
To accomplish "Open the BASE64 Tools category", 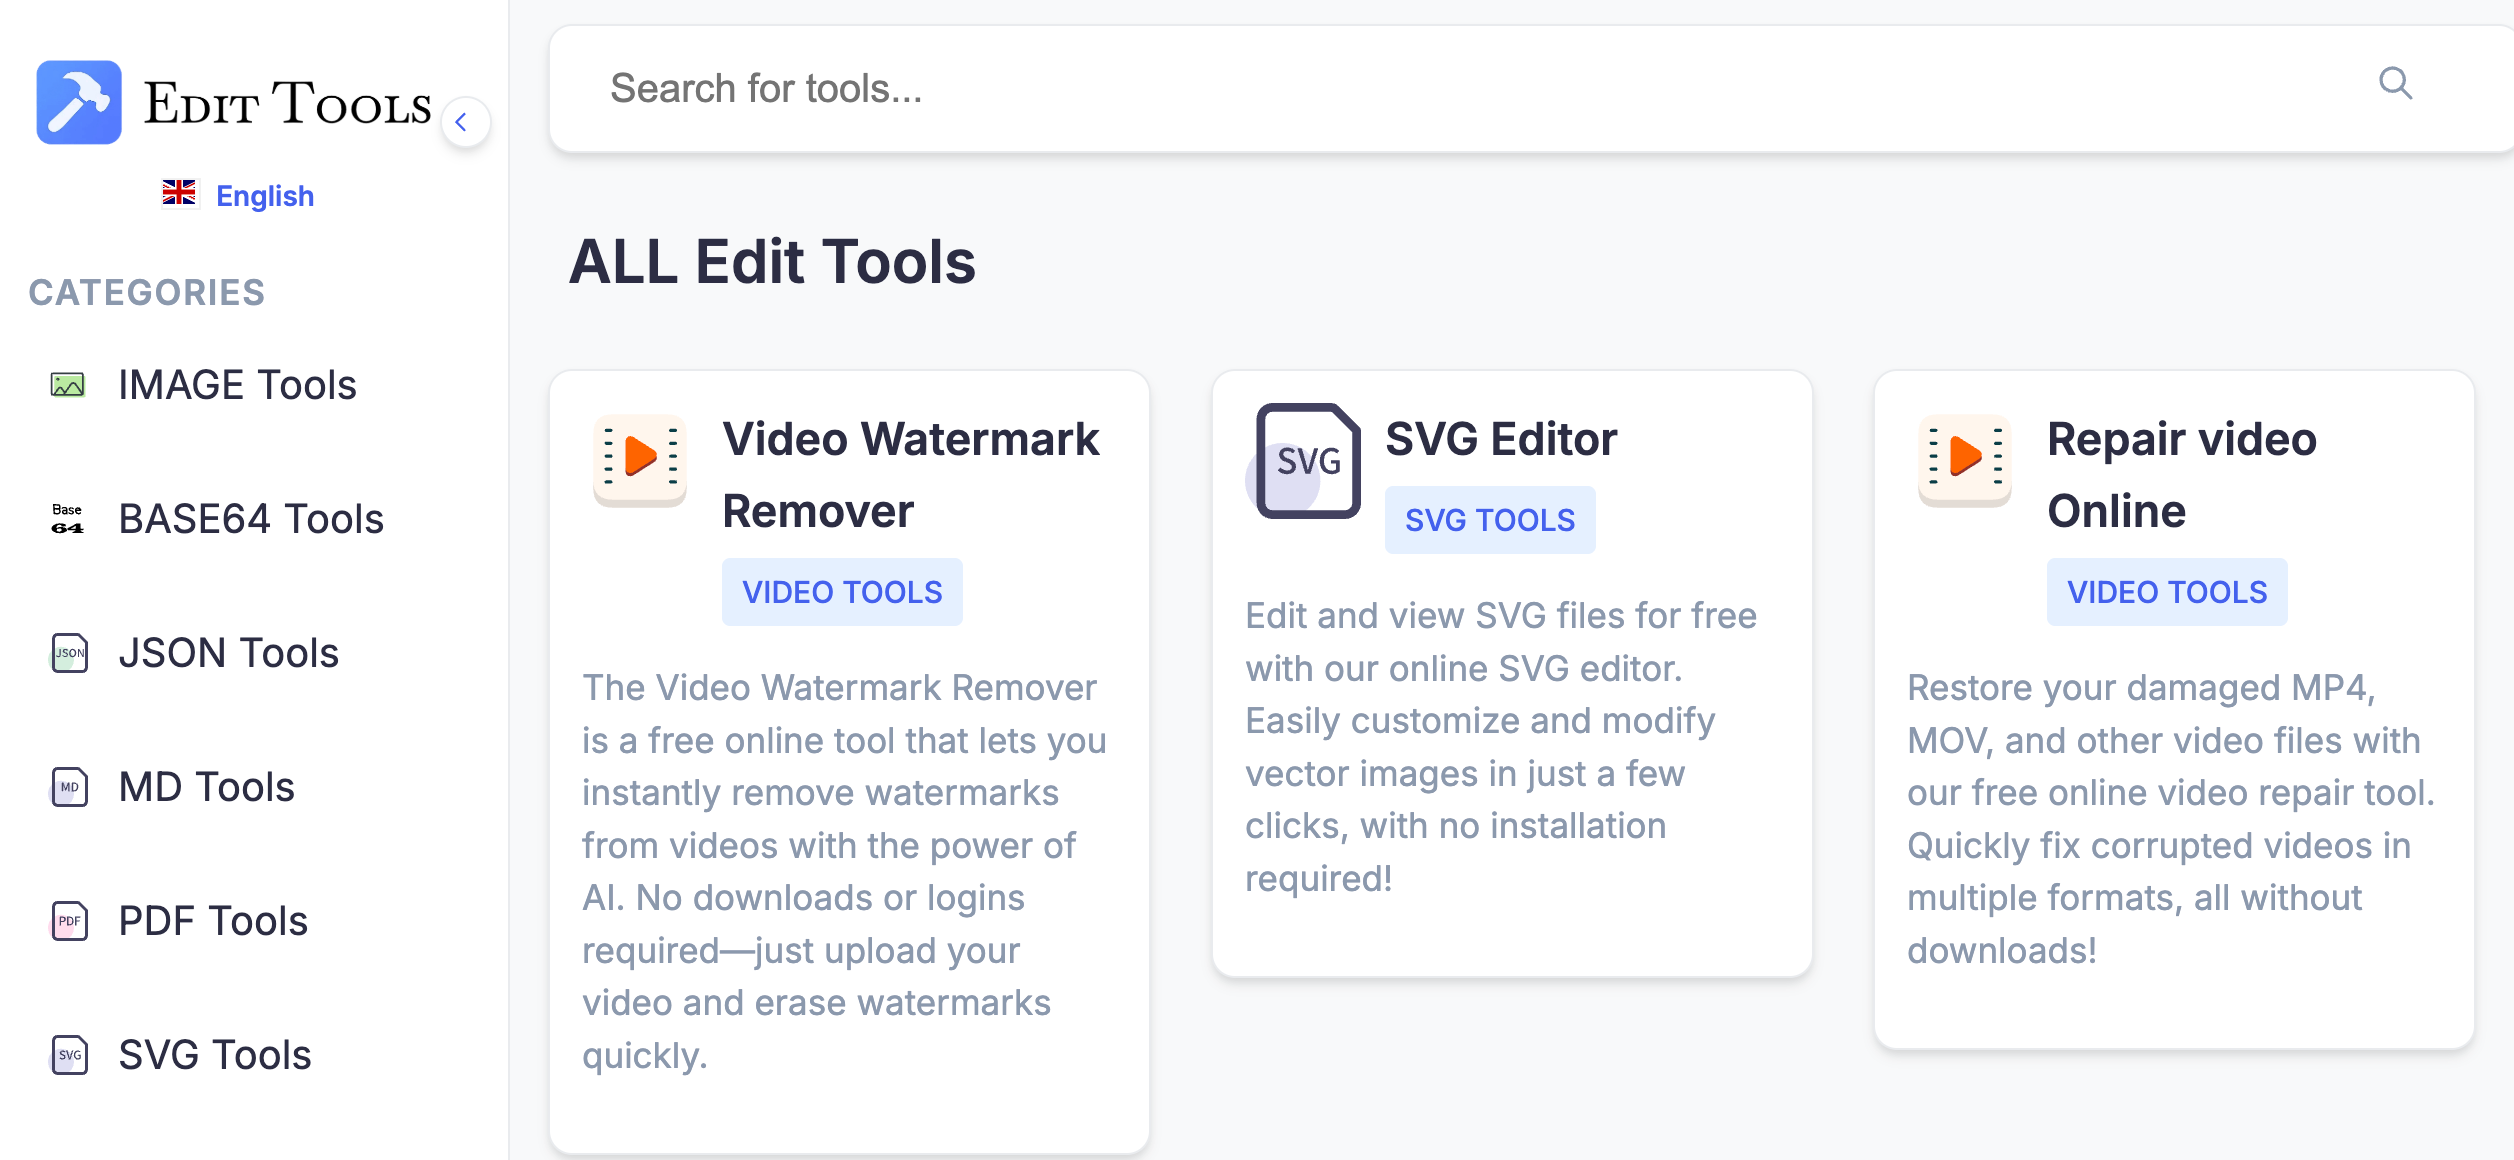I will coord(250,519).
